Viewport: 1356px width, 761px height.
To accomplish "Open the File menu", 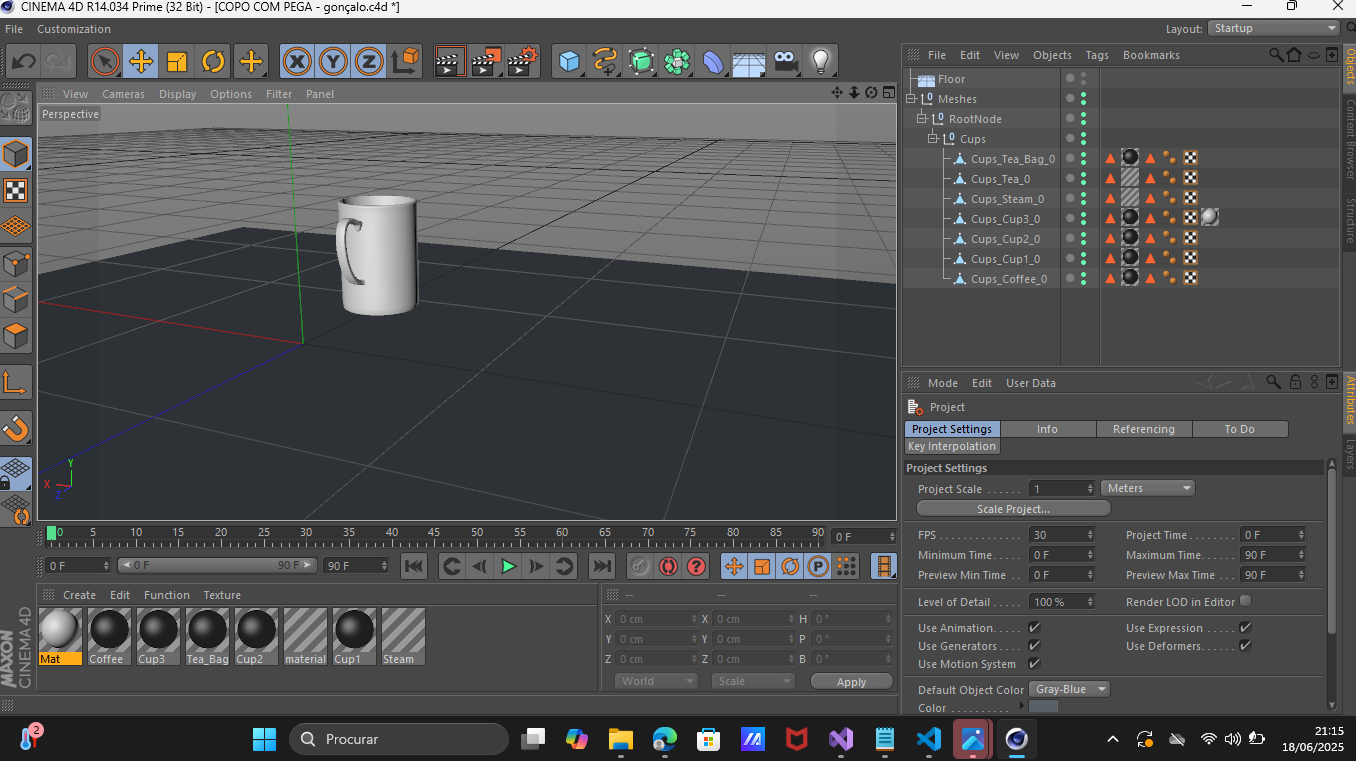I will tap(14, 29).
